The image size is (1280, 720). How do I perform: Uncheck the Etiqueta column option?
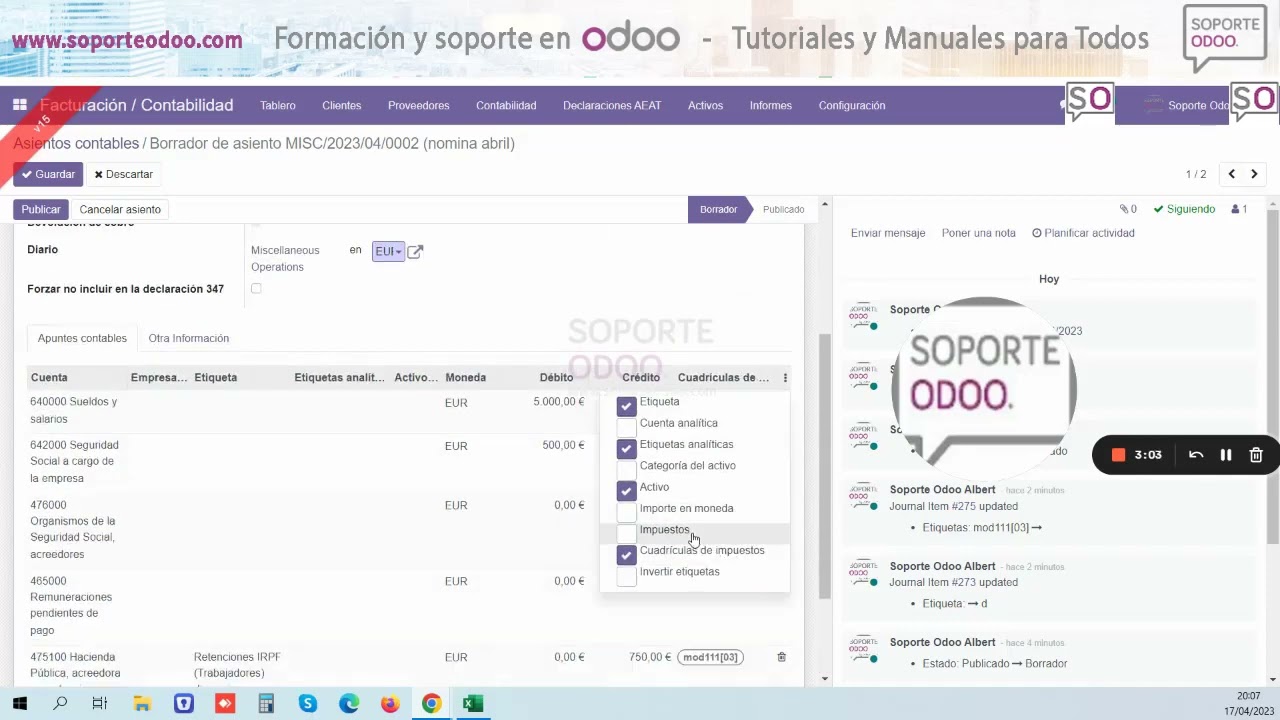pyautogui.click(x=626, y=406)
